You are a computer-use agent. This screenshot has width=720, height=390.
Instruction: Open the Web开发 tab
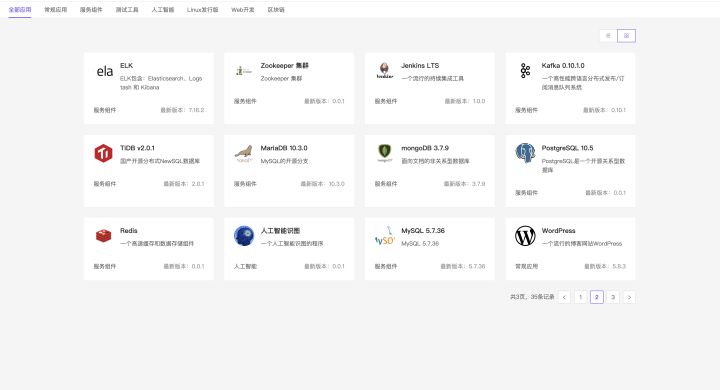point(242,10)
